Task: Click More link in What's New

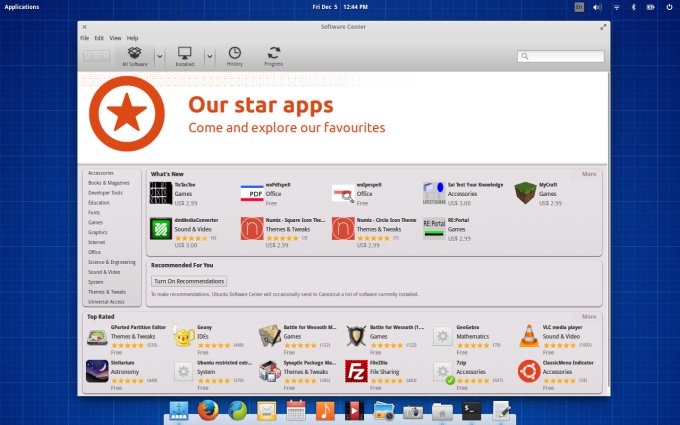Action: pyautogui.click(x=589, y=173)
